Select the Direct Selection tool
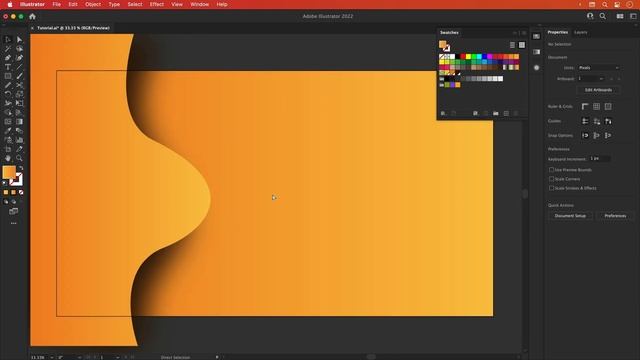The width and height of the screenshot is (640, 360). pyautogui.click(x=19, y=40)
